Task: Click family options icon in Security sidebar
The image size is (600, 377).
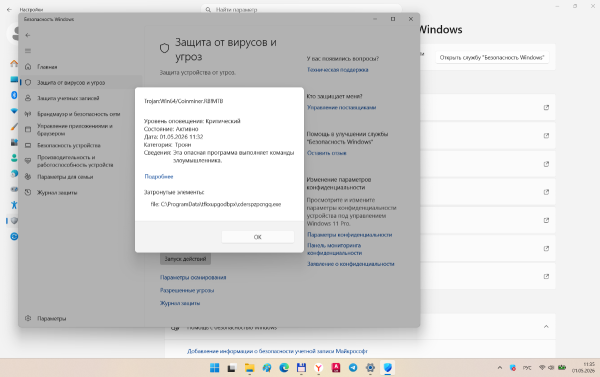Action: [x=28, y=176]
